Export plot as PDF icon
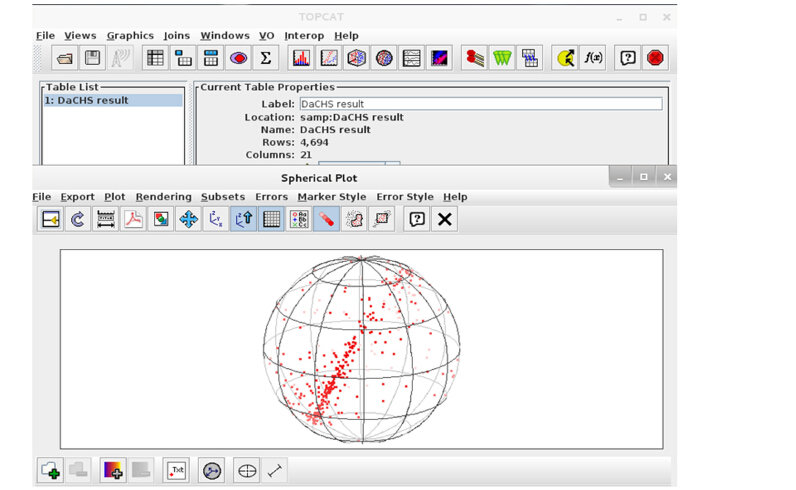796x490 pixels. click(x=133, y=219)
